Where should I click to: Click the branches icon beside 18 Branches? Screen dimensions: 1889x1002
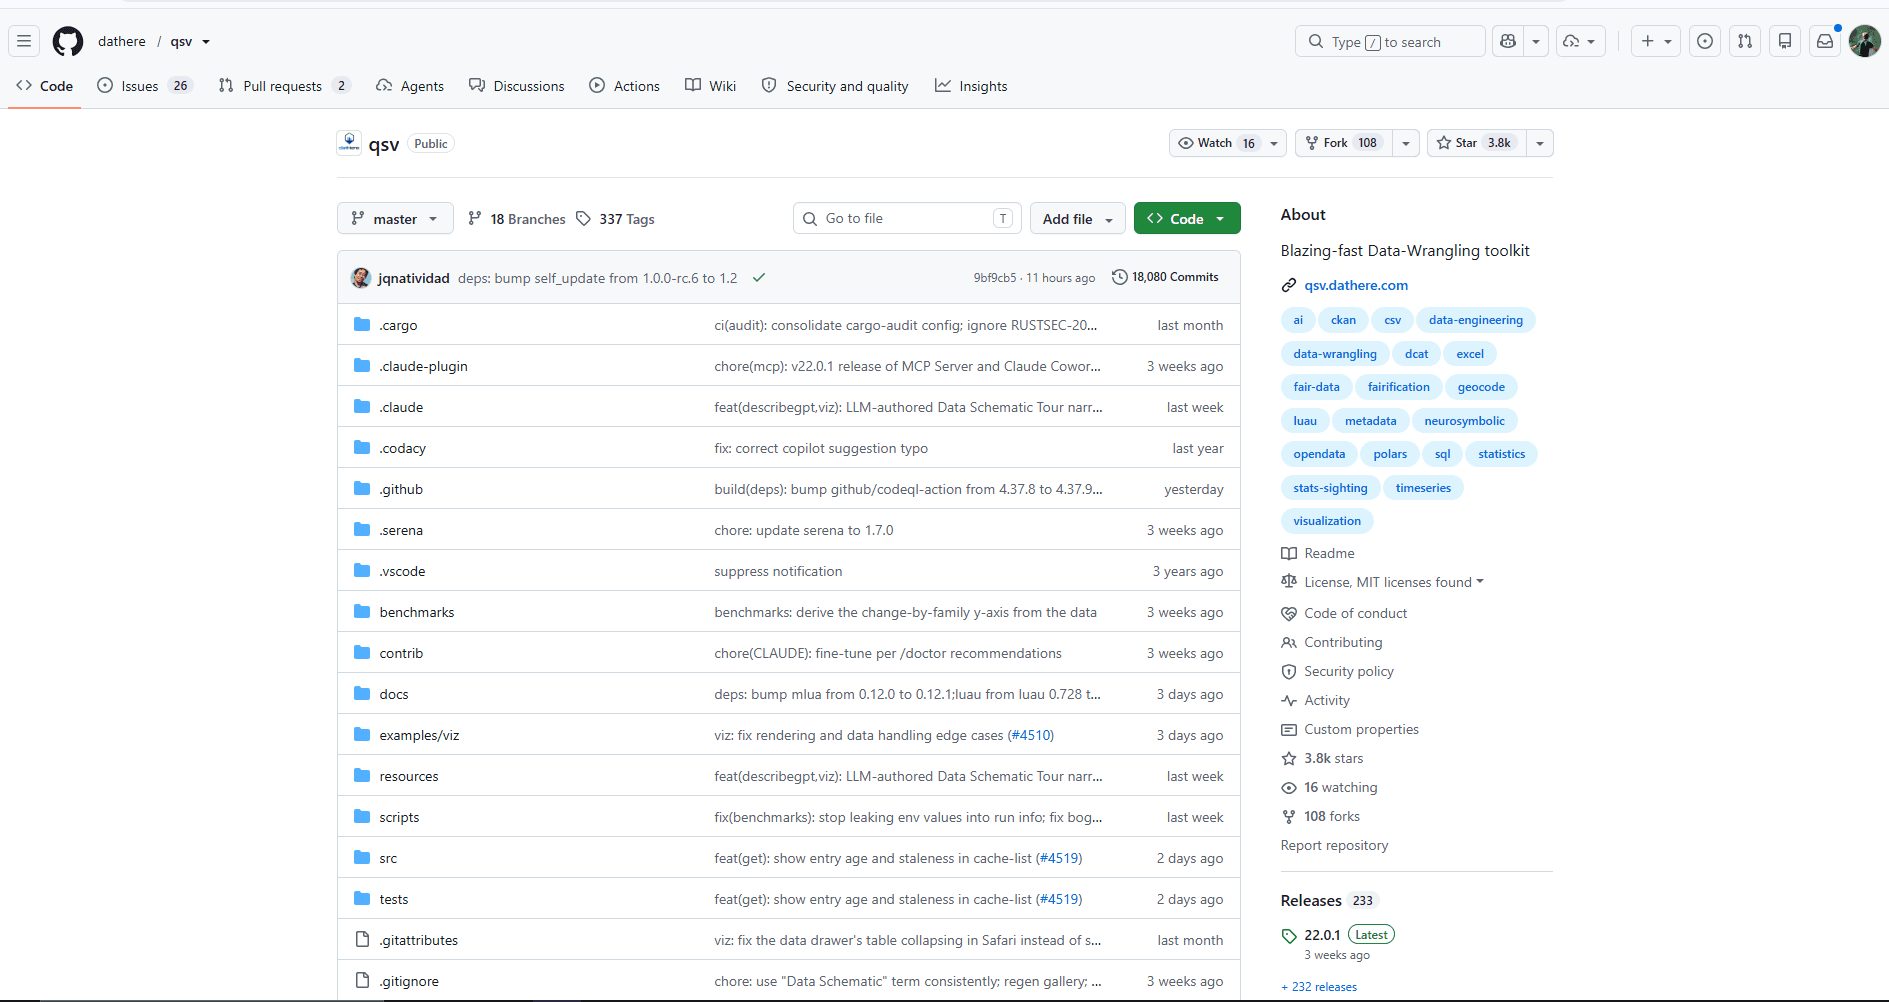point(475,218)
